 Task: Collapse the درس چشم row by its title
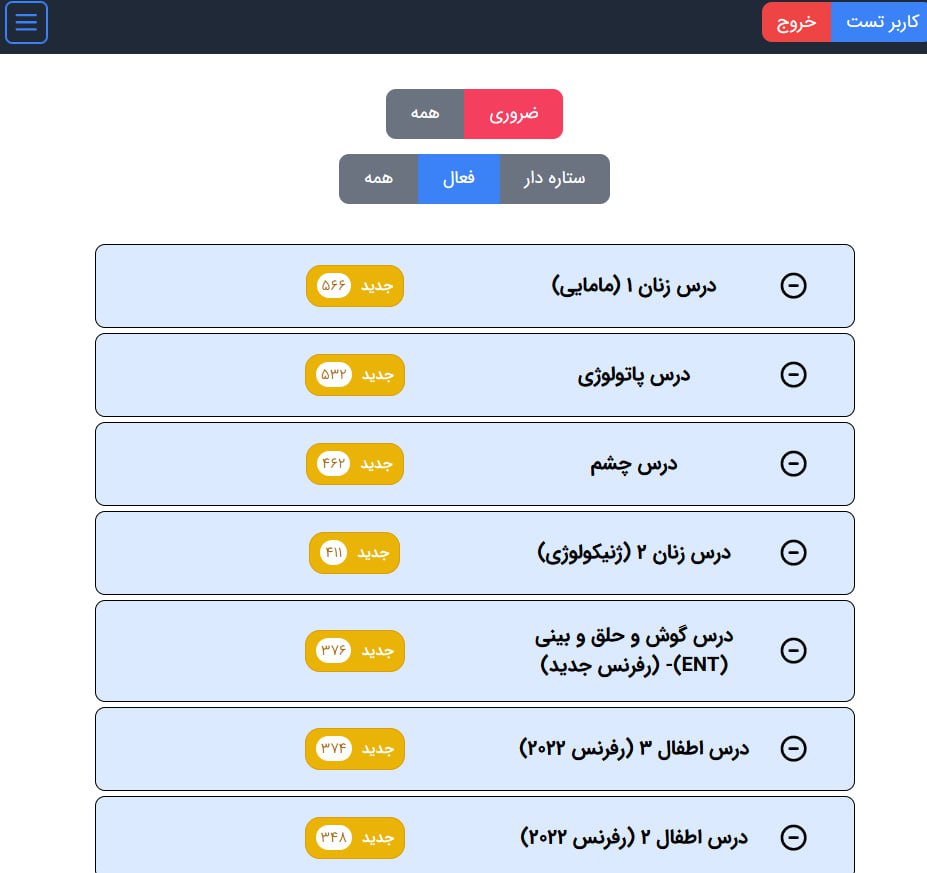tap(633, 464)
